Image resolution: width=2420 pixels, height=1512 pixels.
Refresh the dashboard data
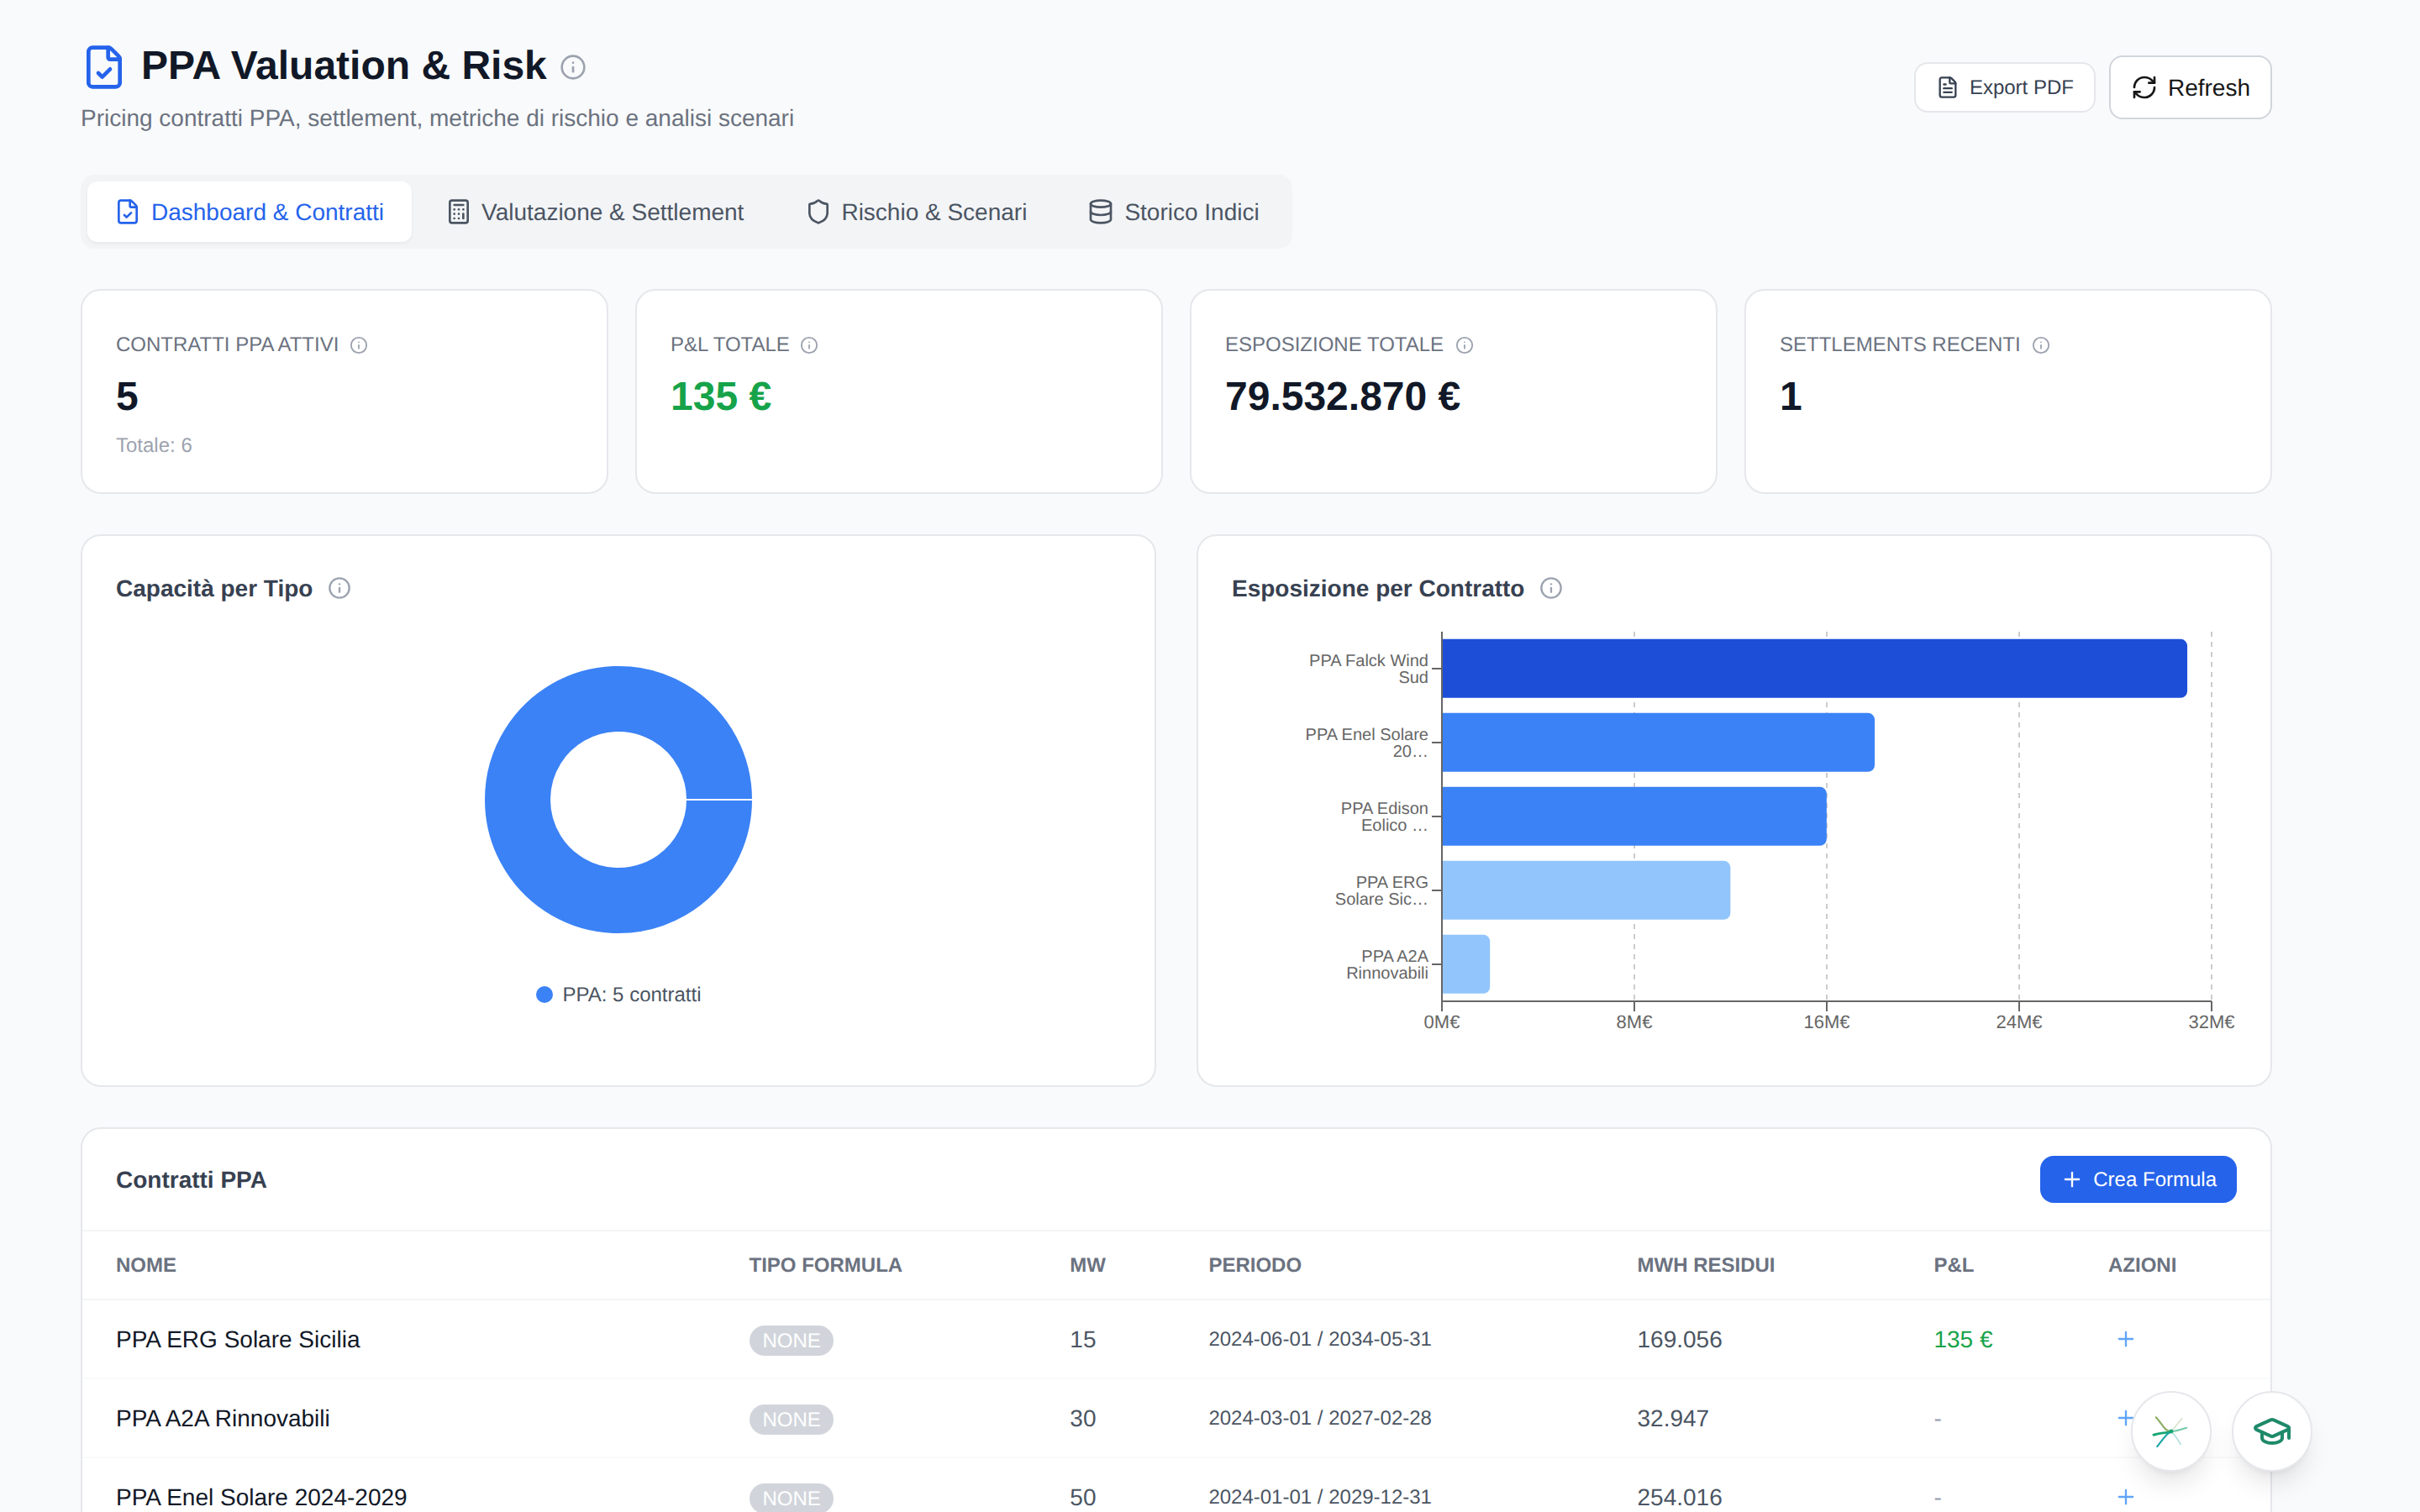[x=2190, y=87]
